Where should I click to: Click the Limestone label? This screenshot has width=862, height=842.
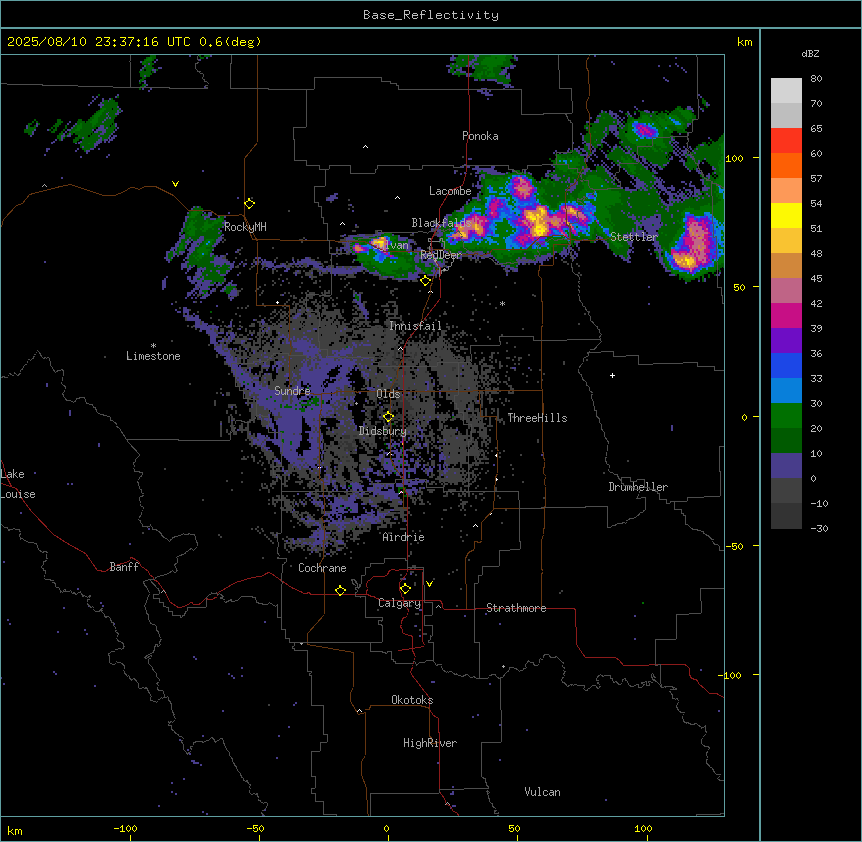click(153, 356)
